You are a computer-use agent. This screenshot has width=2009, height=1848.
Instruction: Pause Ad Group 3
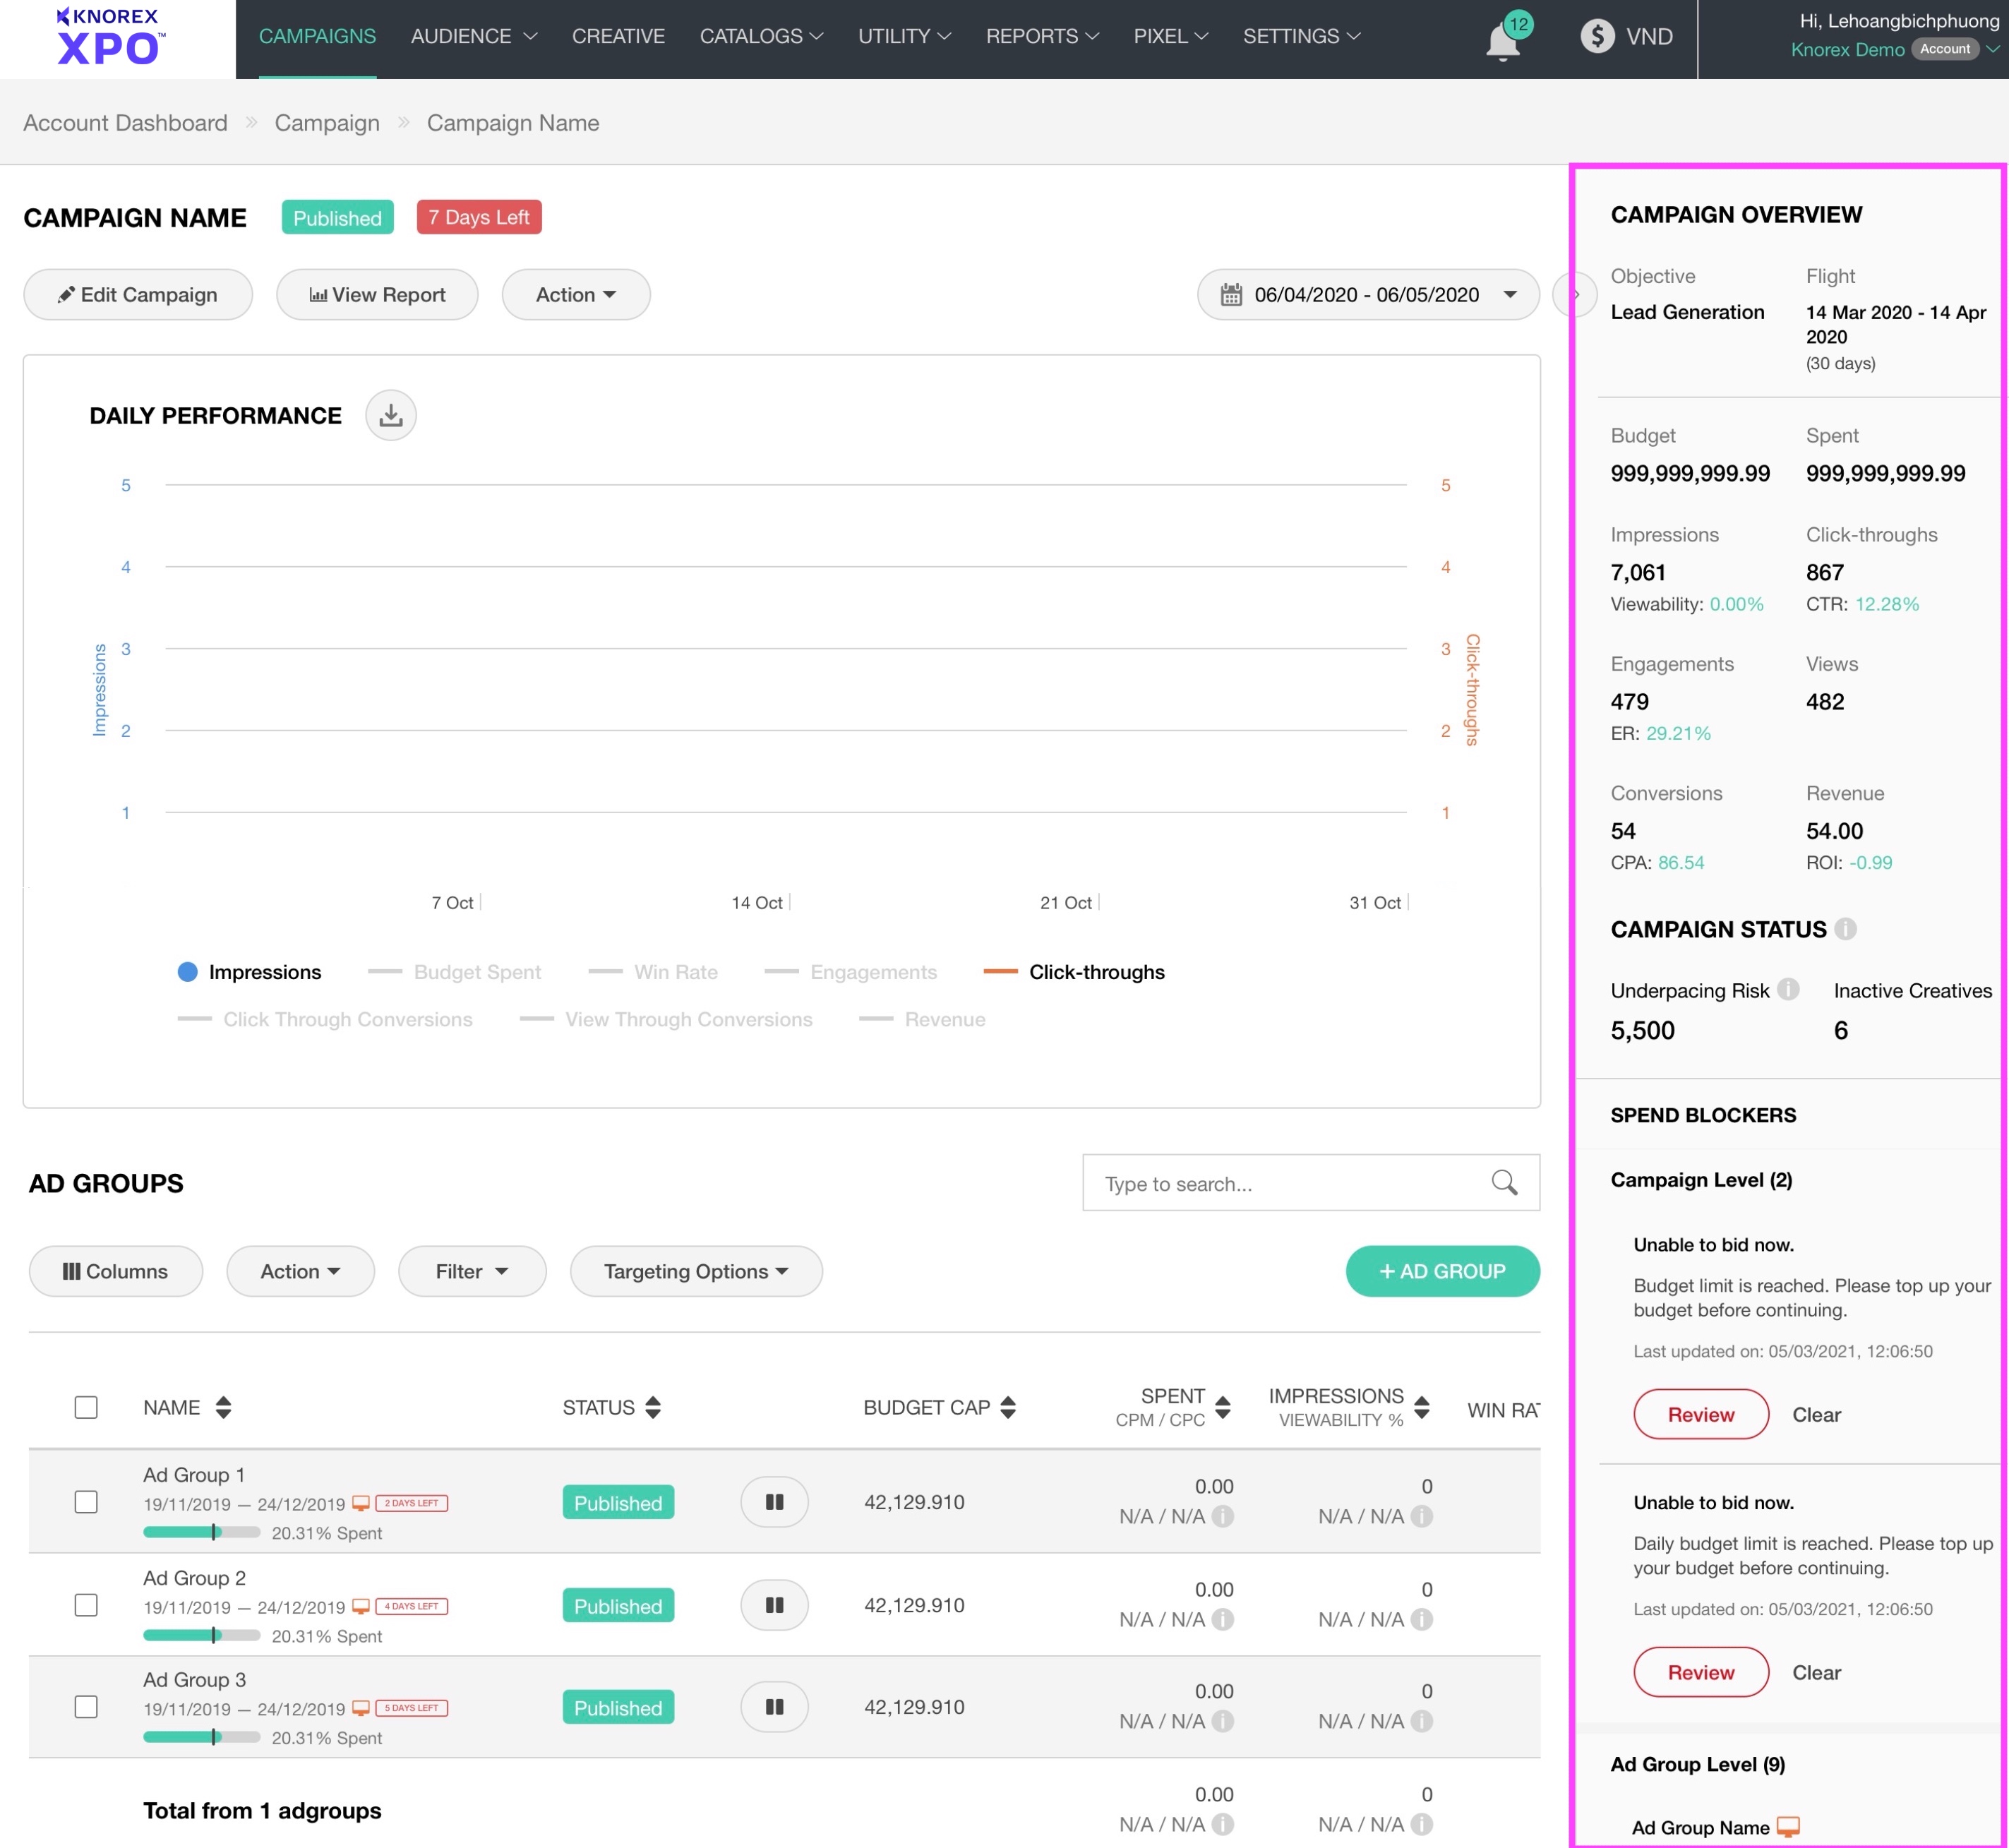774,1707
